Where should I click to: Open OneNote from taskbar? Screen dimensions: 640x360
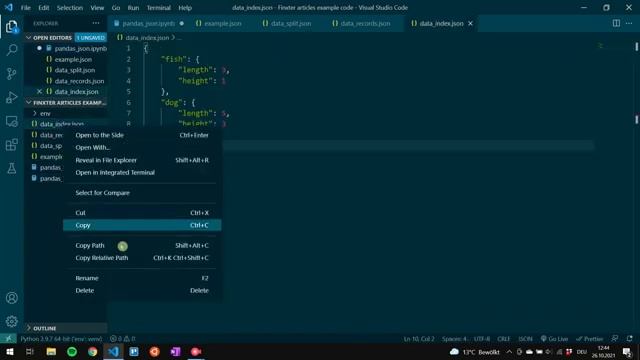(176, 352)
